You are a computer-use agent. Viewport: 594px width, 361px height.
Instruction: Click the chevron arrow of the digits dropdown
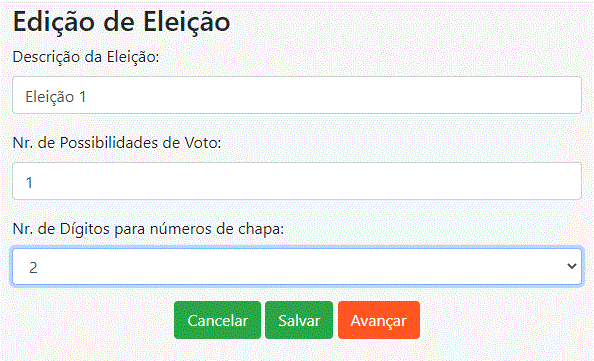(x=571, y=266)
